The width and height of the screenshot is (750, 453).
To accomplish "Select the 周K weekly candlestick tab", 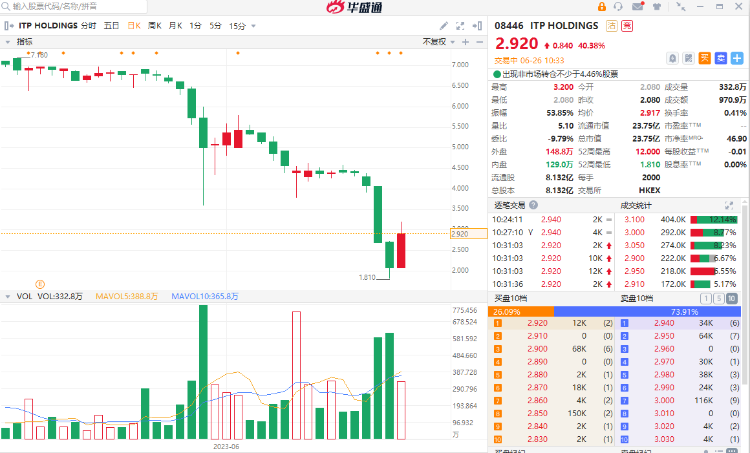I will click(154, 26).
